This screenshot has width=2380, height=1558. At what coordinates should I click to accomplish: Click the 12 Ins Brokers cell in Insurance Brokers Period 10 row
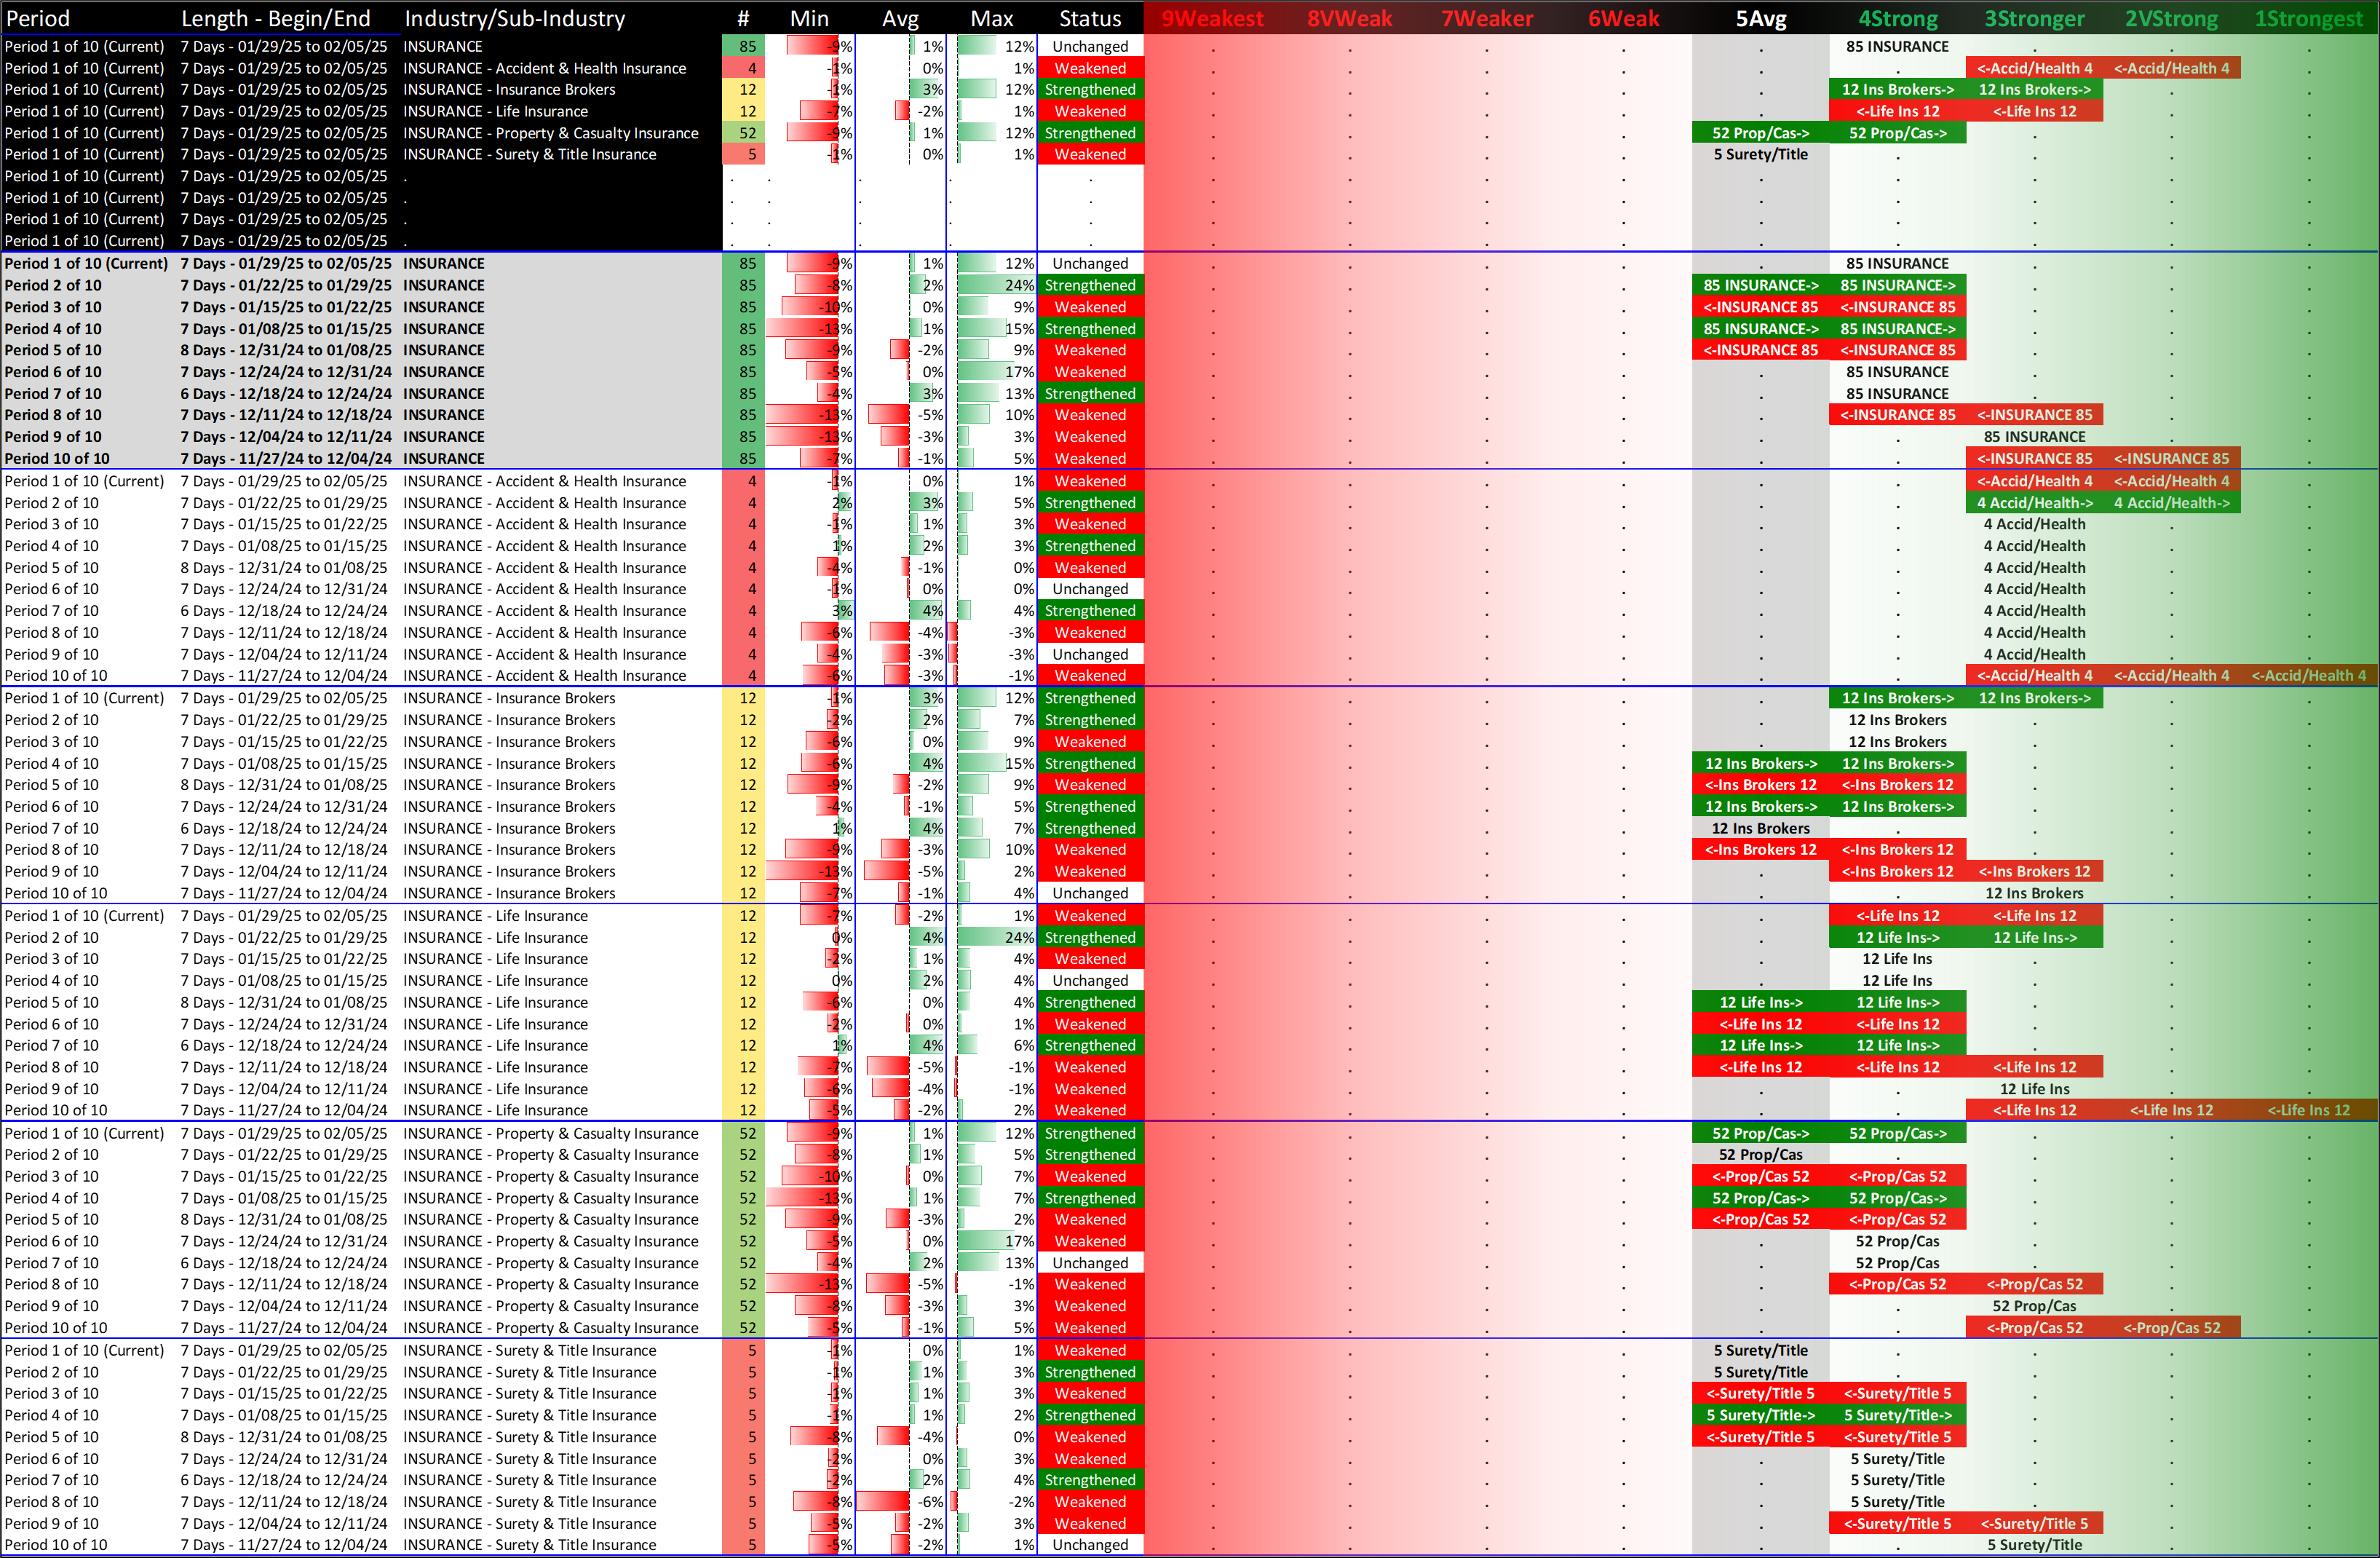(x=2034, y=893)
